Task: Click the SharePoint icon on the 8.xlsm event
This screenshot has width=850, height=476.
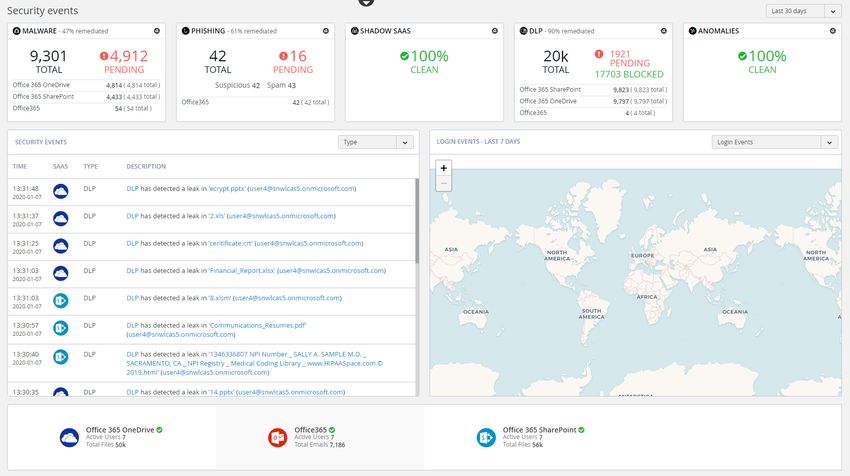Action: coord(61,300)
